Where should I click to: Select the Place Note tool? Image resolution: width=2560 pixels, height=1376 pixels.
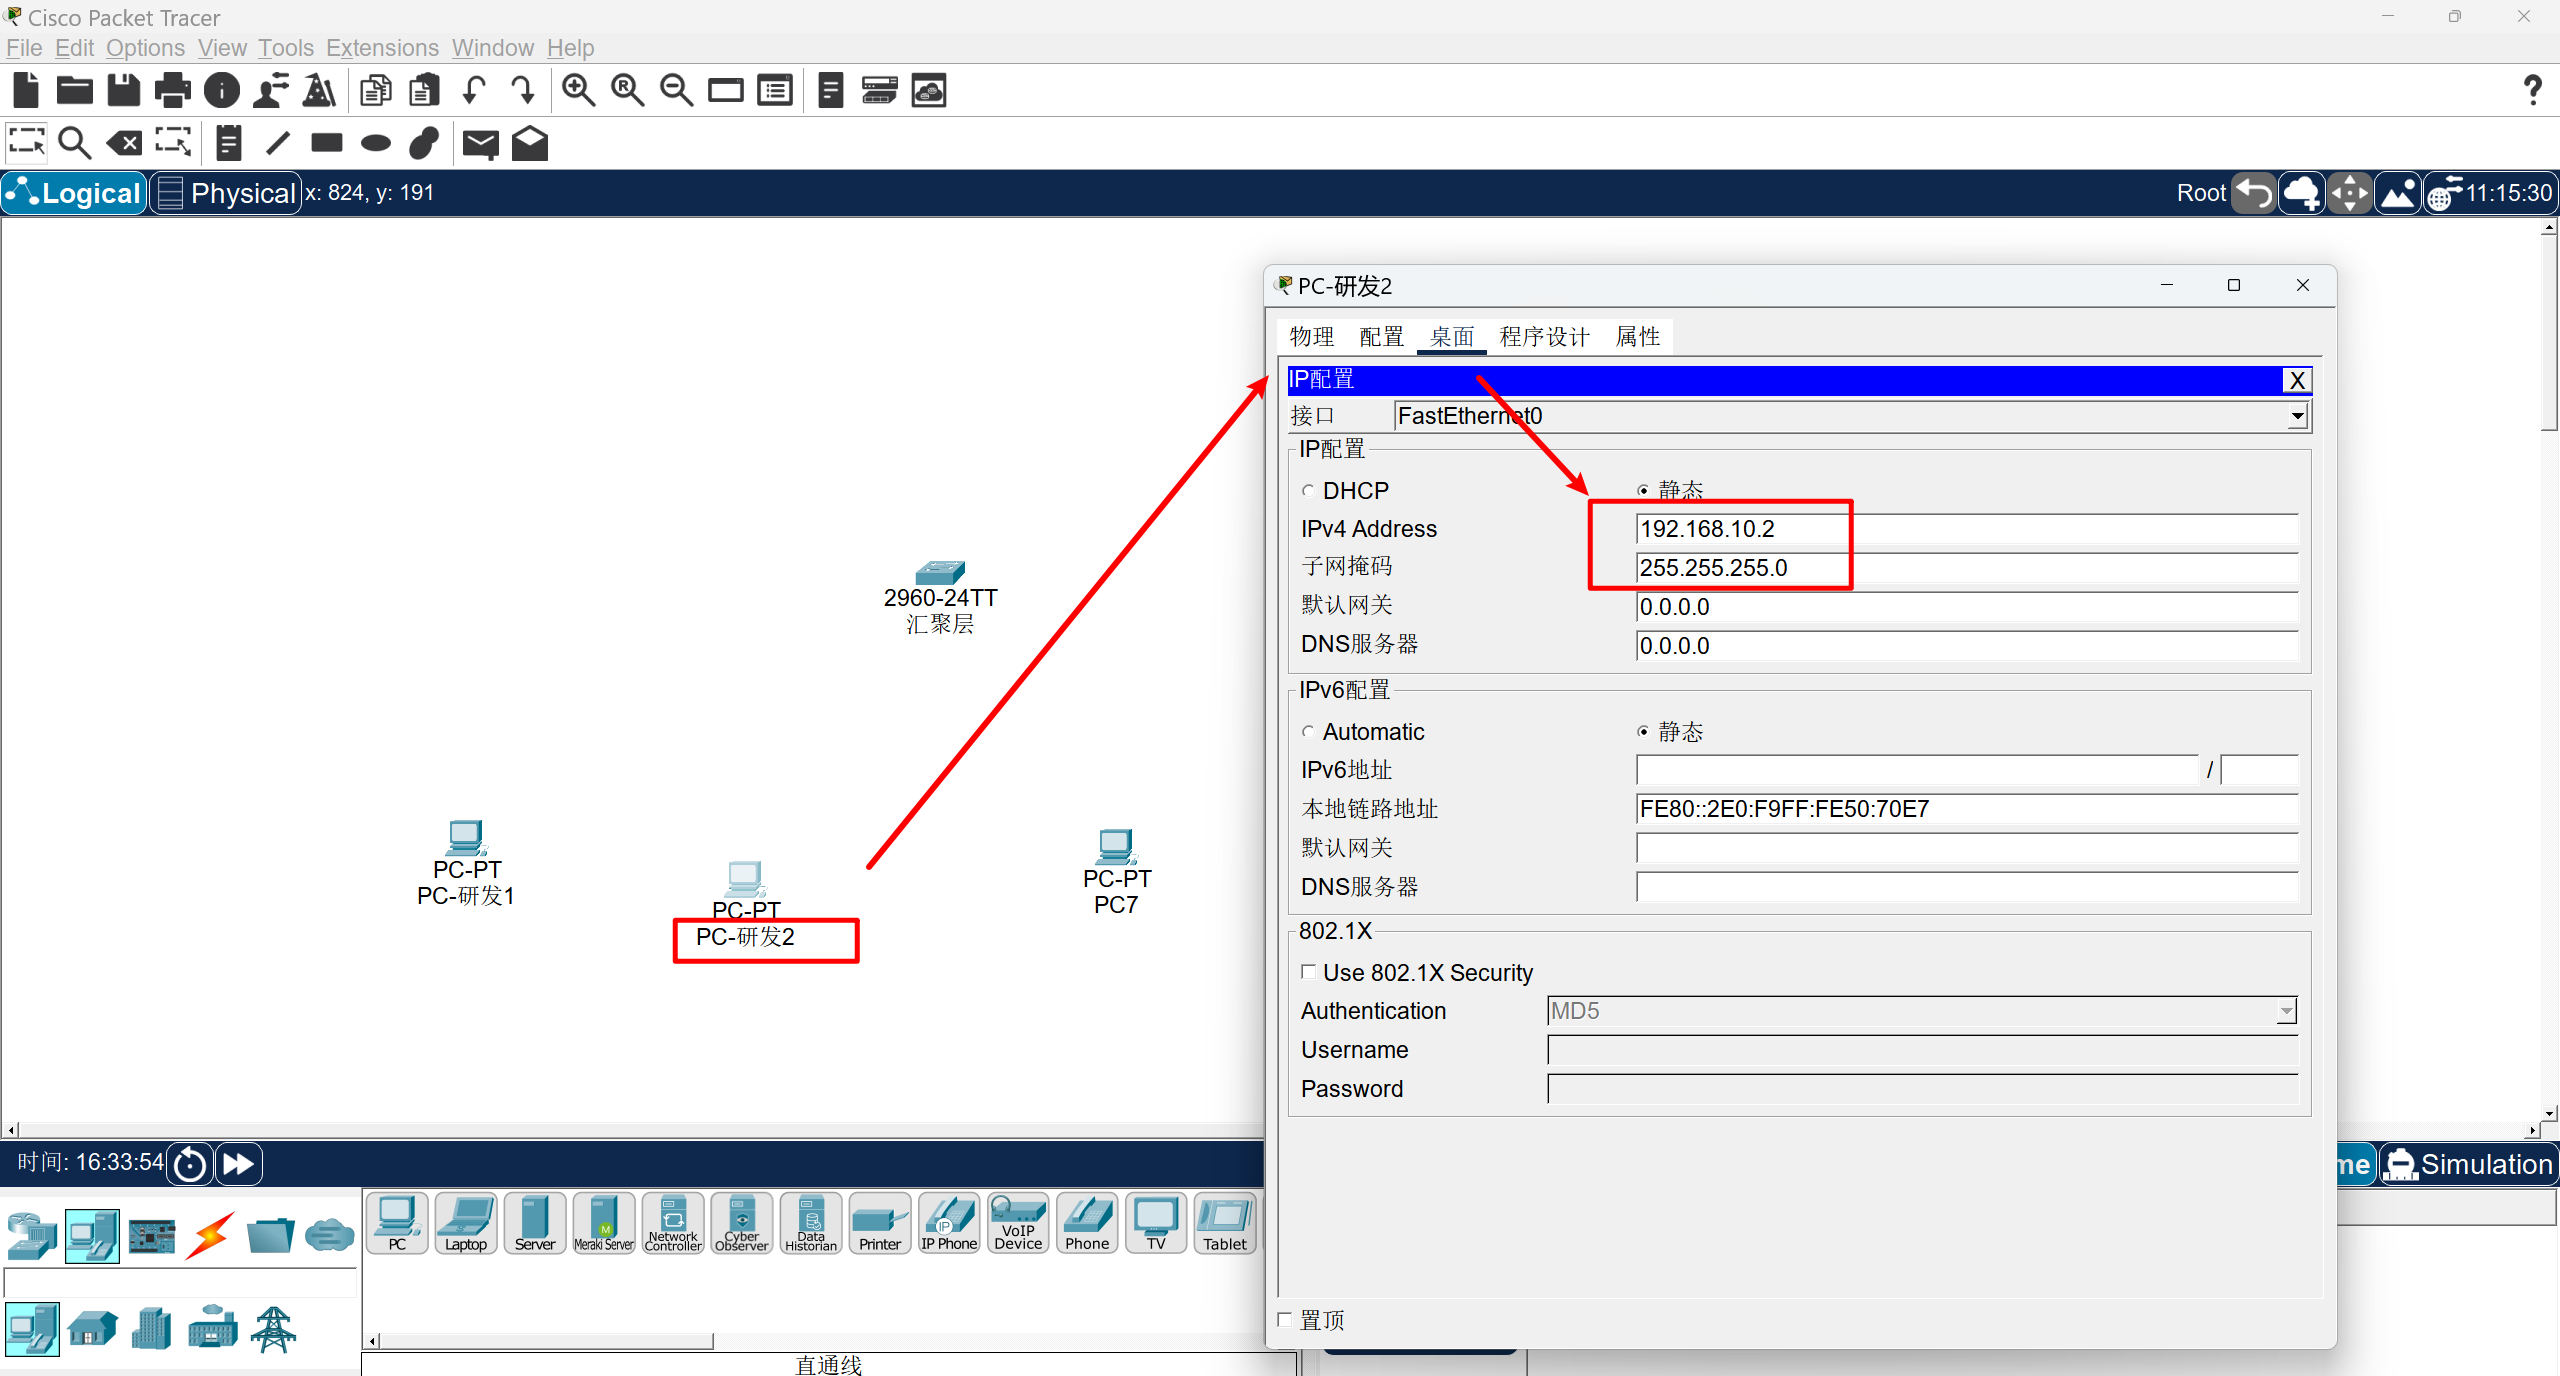pos(229,143)
